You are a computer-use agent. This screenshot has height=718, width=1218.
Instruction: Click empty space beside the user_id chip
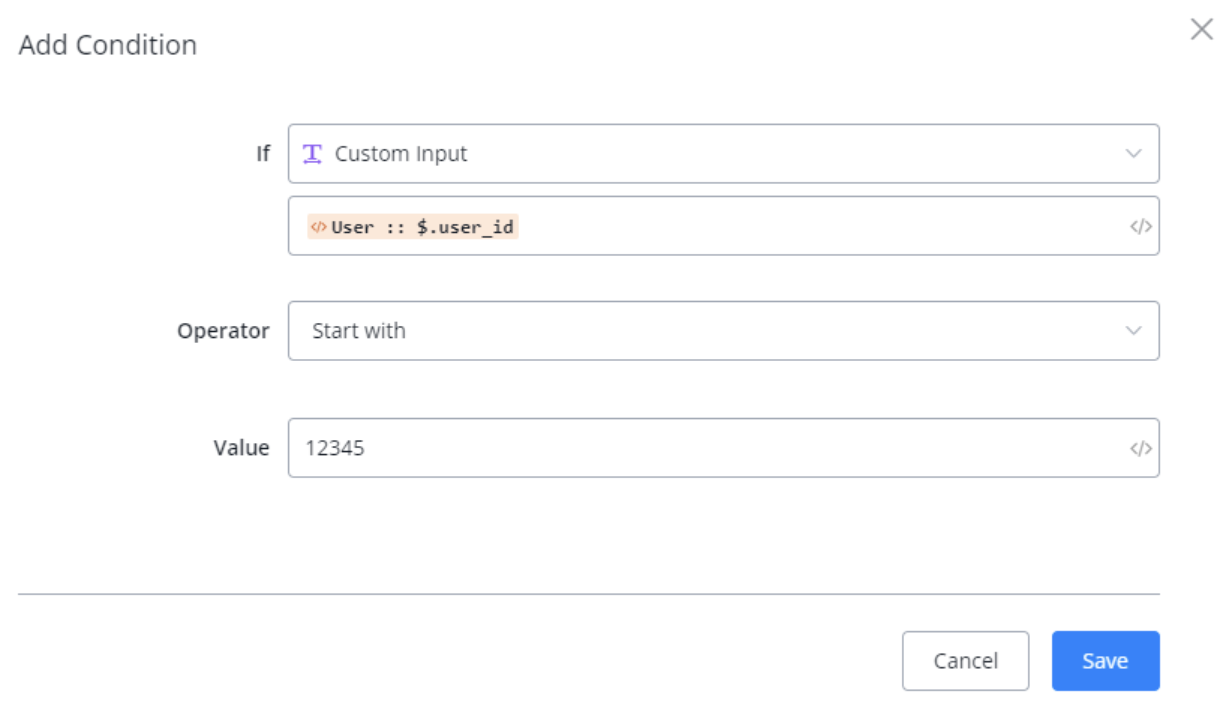pyautogui.click(x=820, y=226)
